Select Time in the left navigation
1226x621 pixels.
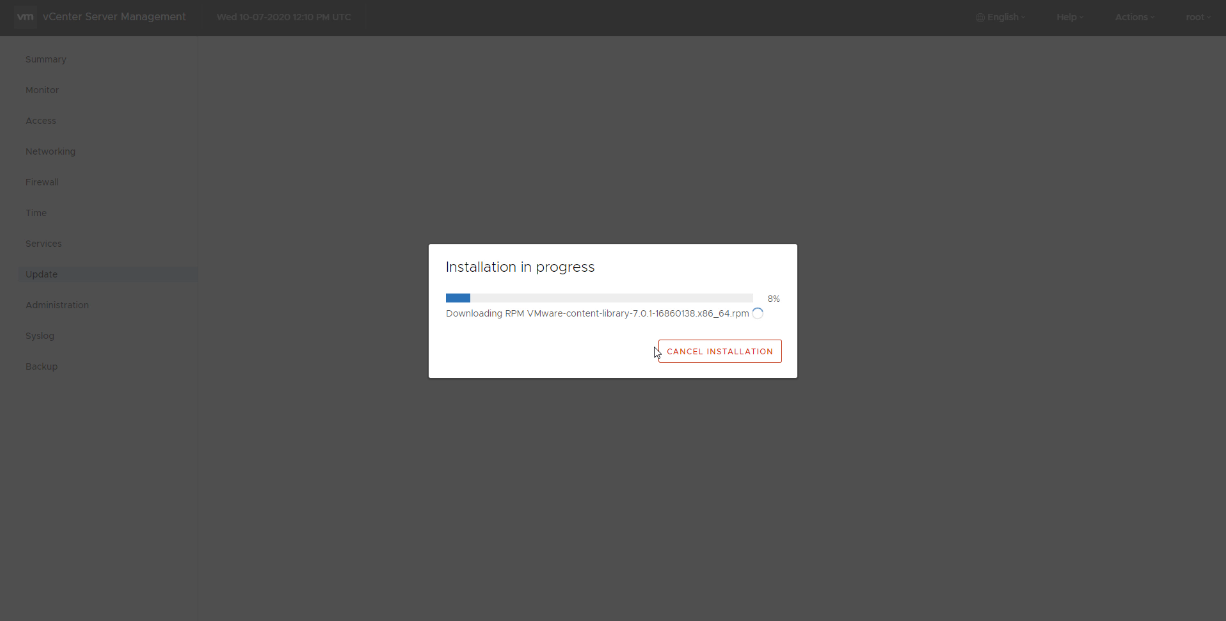tap(36, 213)
